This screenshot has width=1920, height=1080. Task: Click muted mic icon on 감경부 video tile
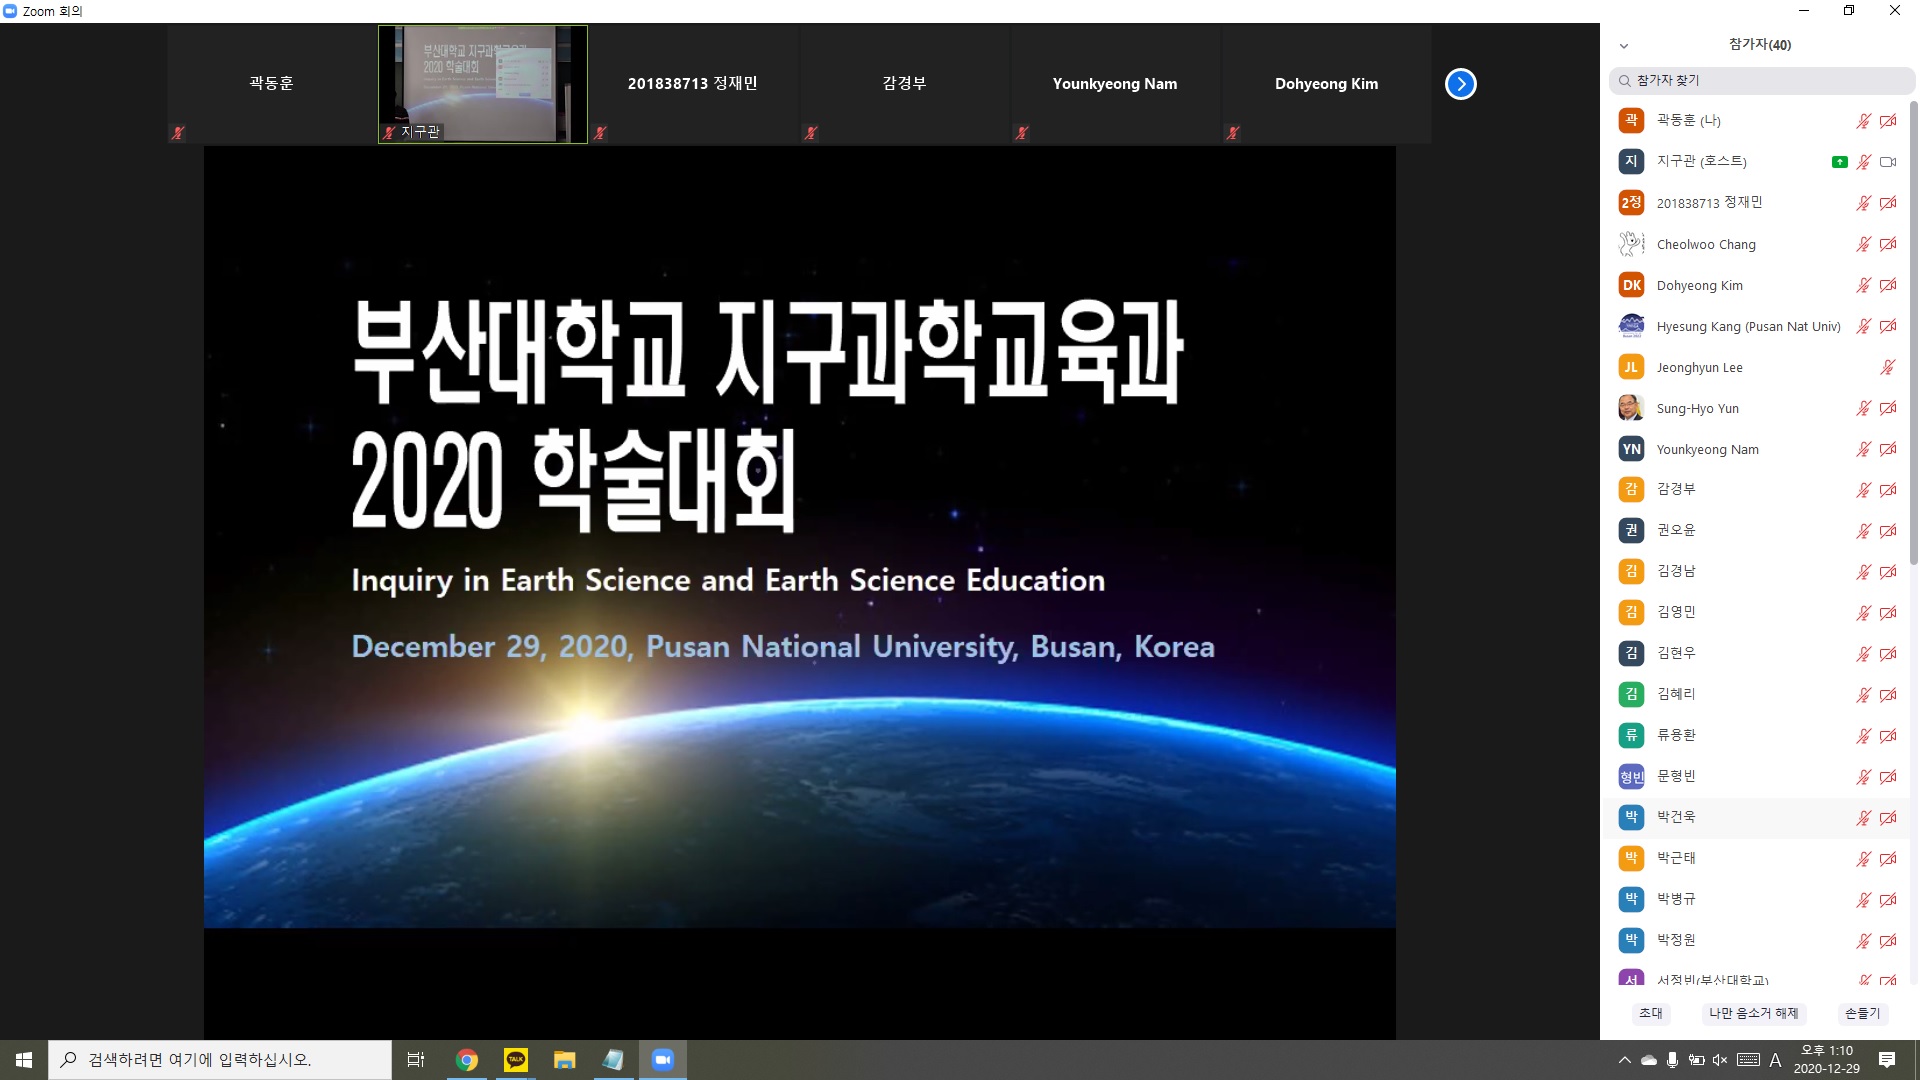(x=811, y=132)
